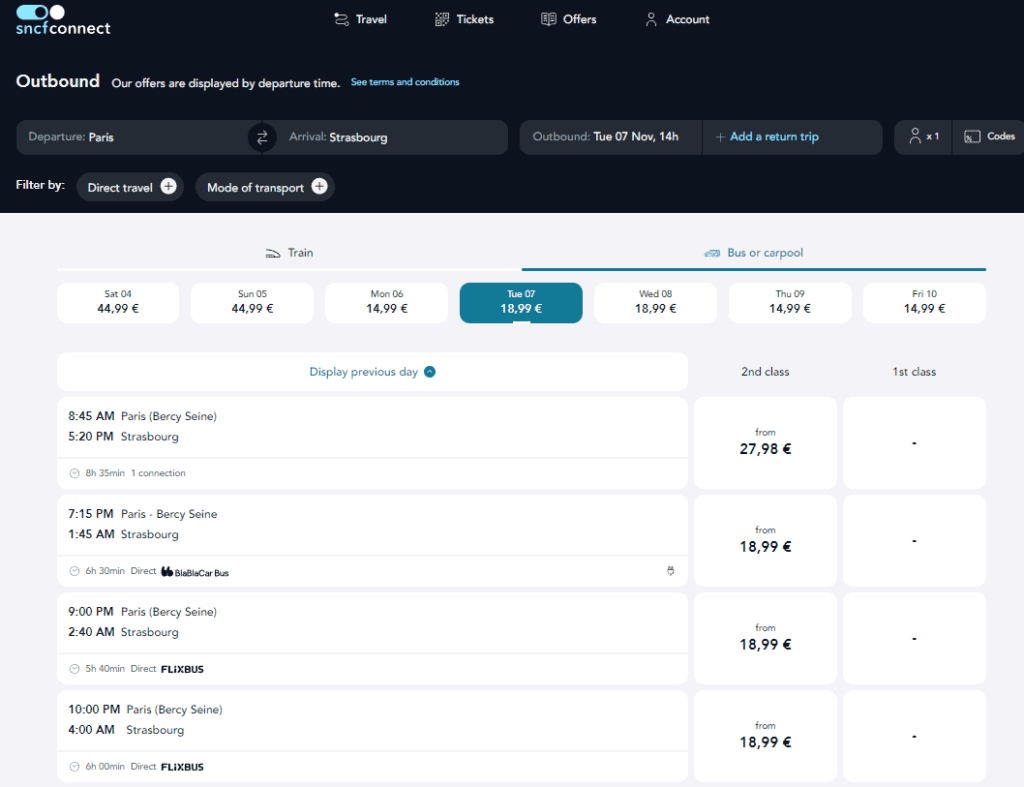
Task: Add the Direct travel filter
Action: [x=168, y=187]
